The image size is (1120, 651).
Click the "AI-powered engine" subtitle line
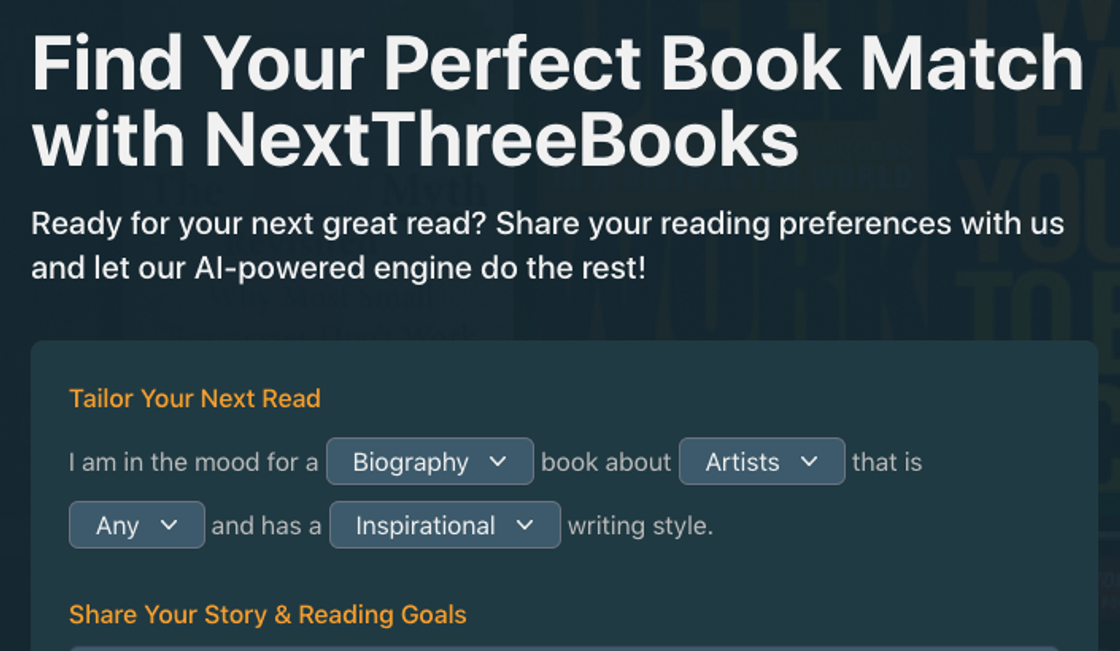point(338,268)
